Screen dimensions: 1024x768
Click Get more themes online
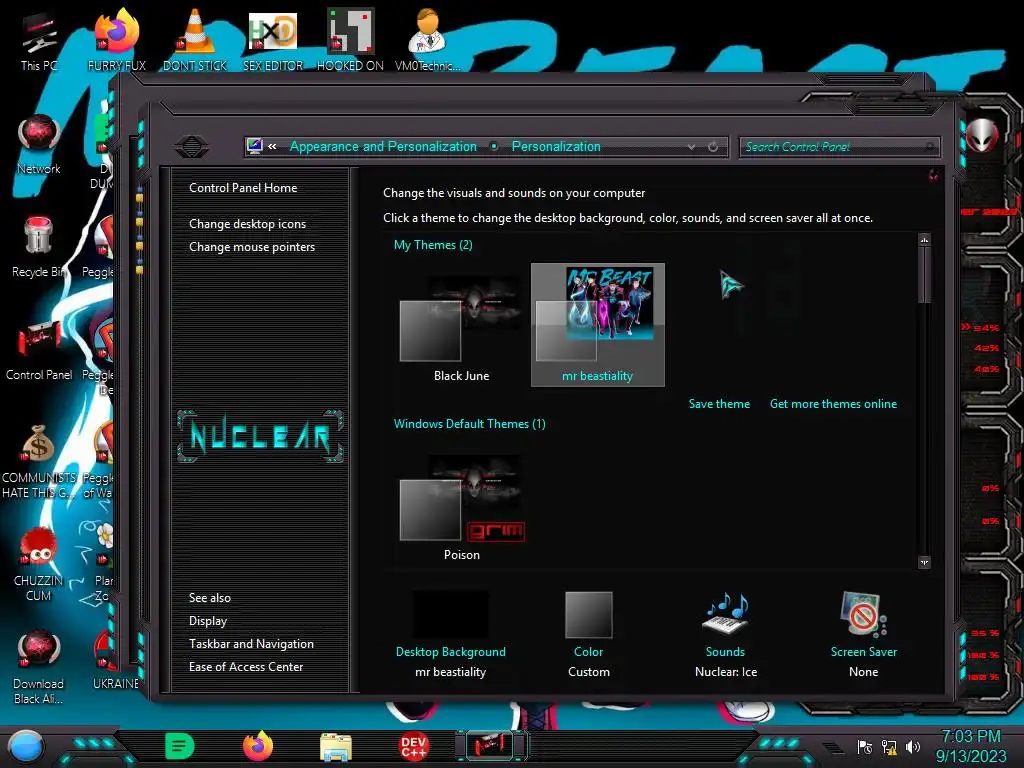coord(833,404)
